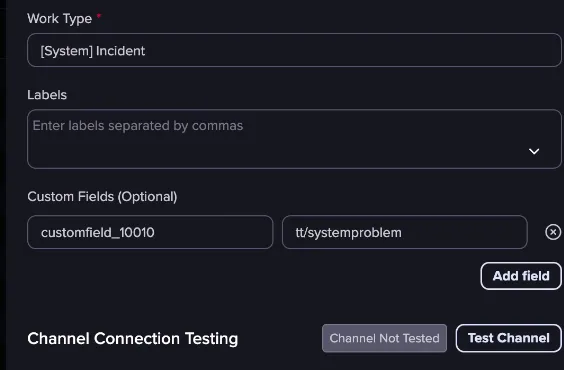564x370 pixels.
Task: Add field to custom fields
Action: [521, 276]
